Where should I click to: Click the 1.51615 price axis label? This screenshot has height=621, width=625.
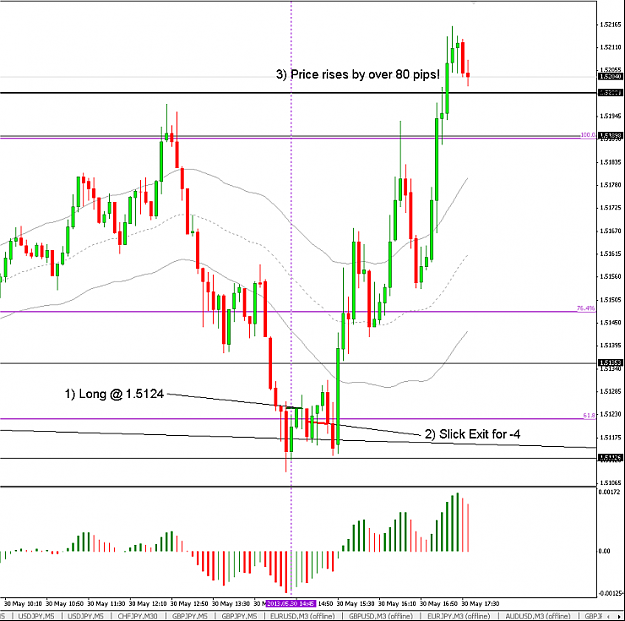(x=610, y=254)
